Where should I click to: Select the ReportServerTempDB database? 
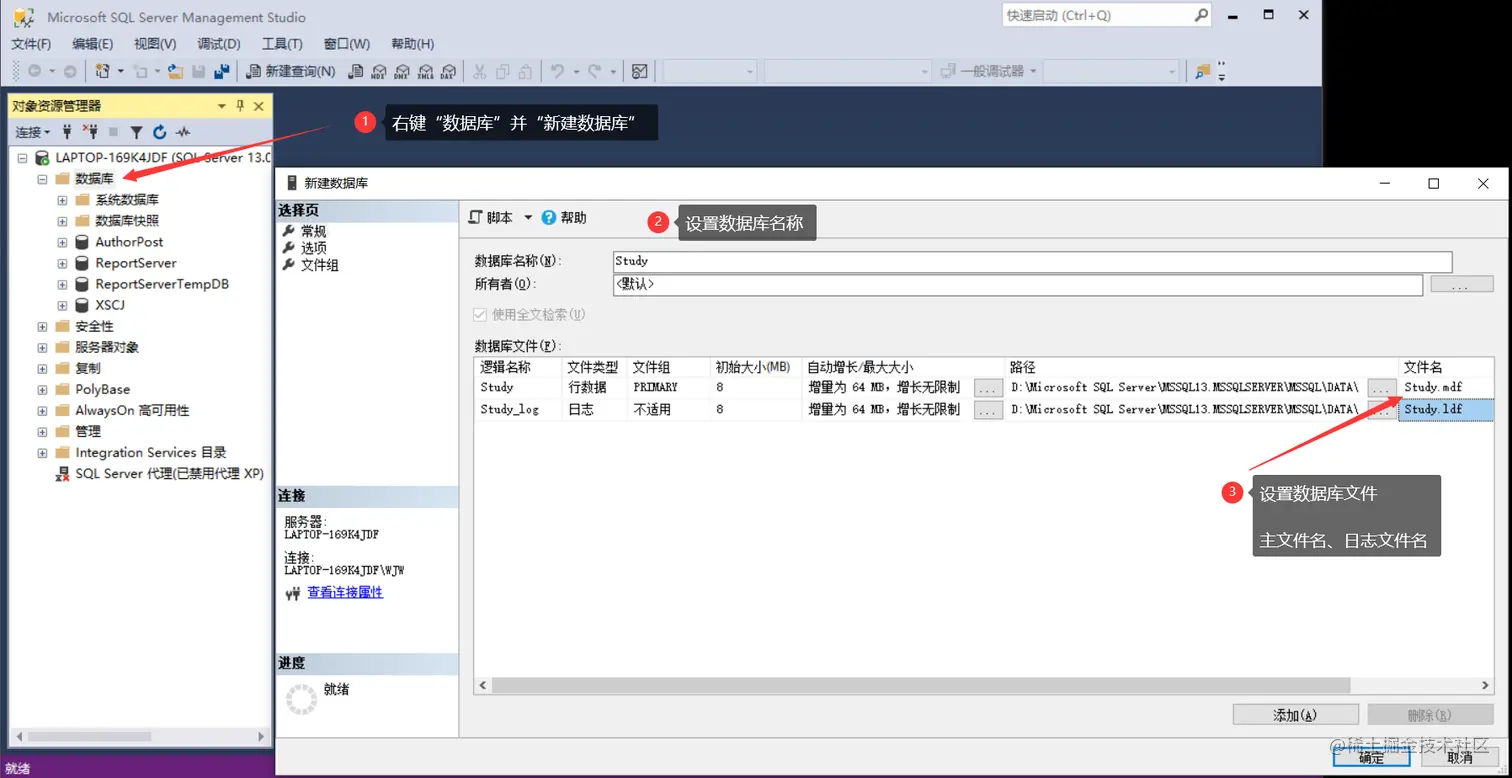pyautogui.click(x=162, y=284)
